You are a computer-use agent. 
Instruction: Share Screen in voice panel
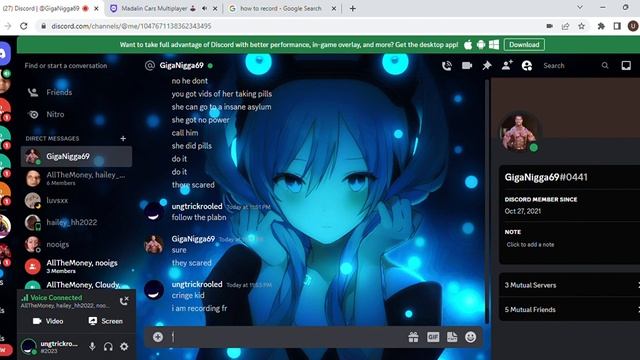[105, 321]
